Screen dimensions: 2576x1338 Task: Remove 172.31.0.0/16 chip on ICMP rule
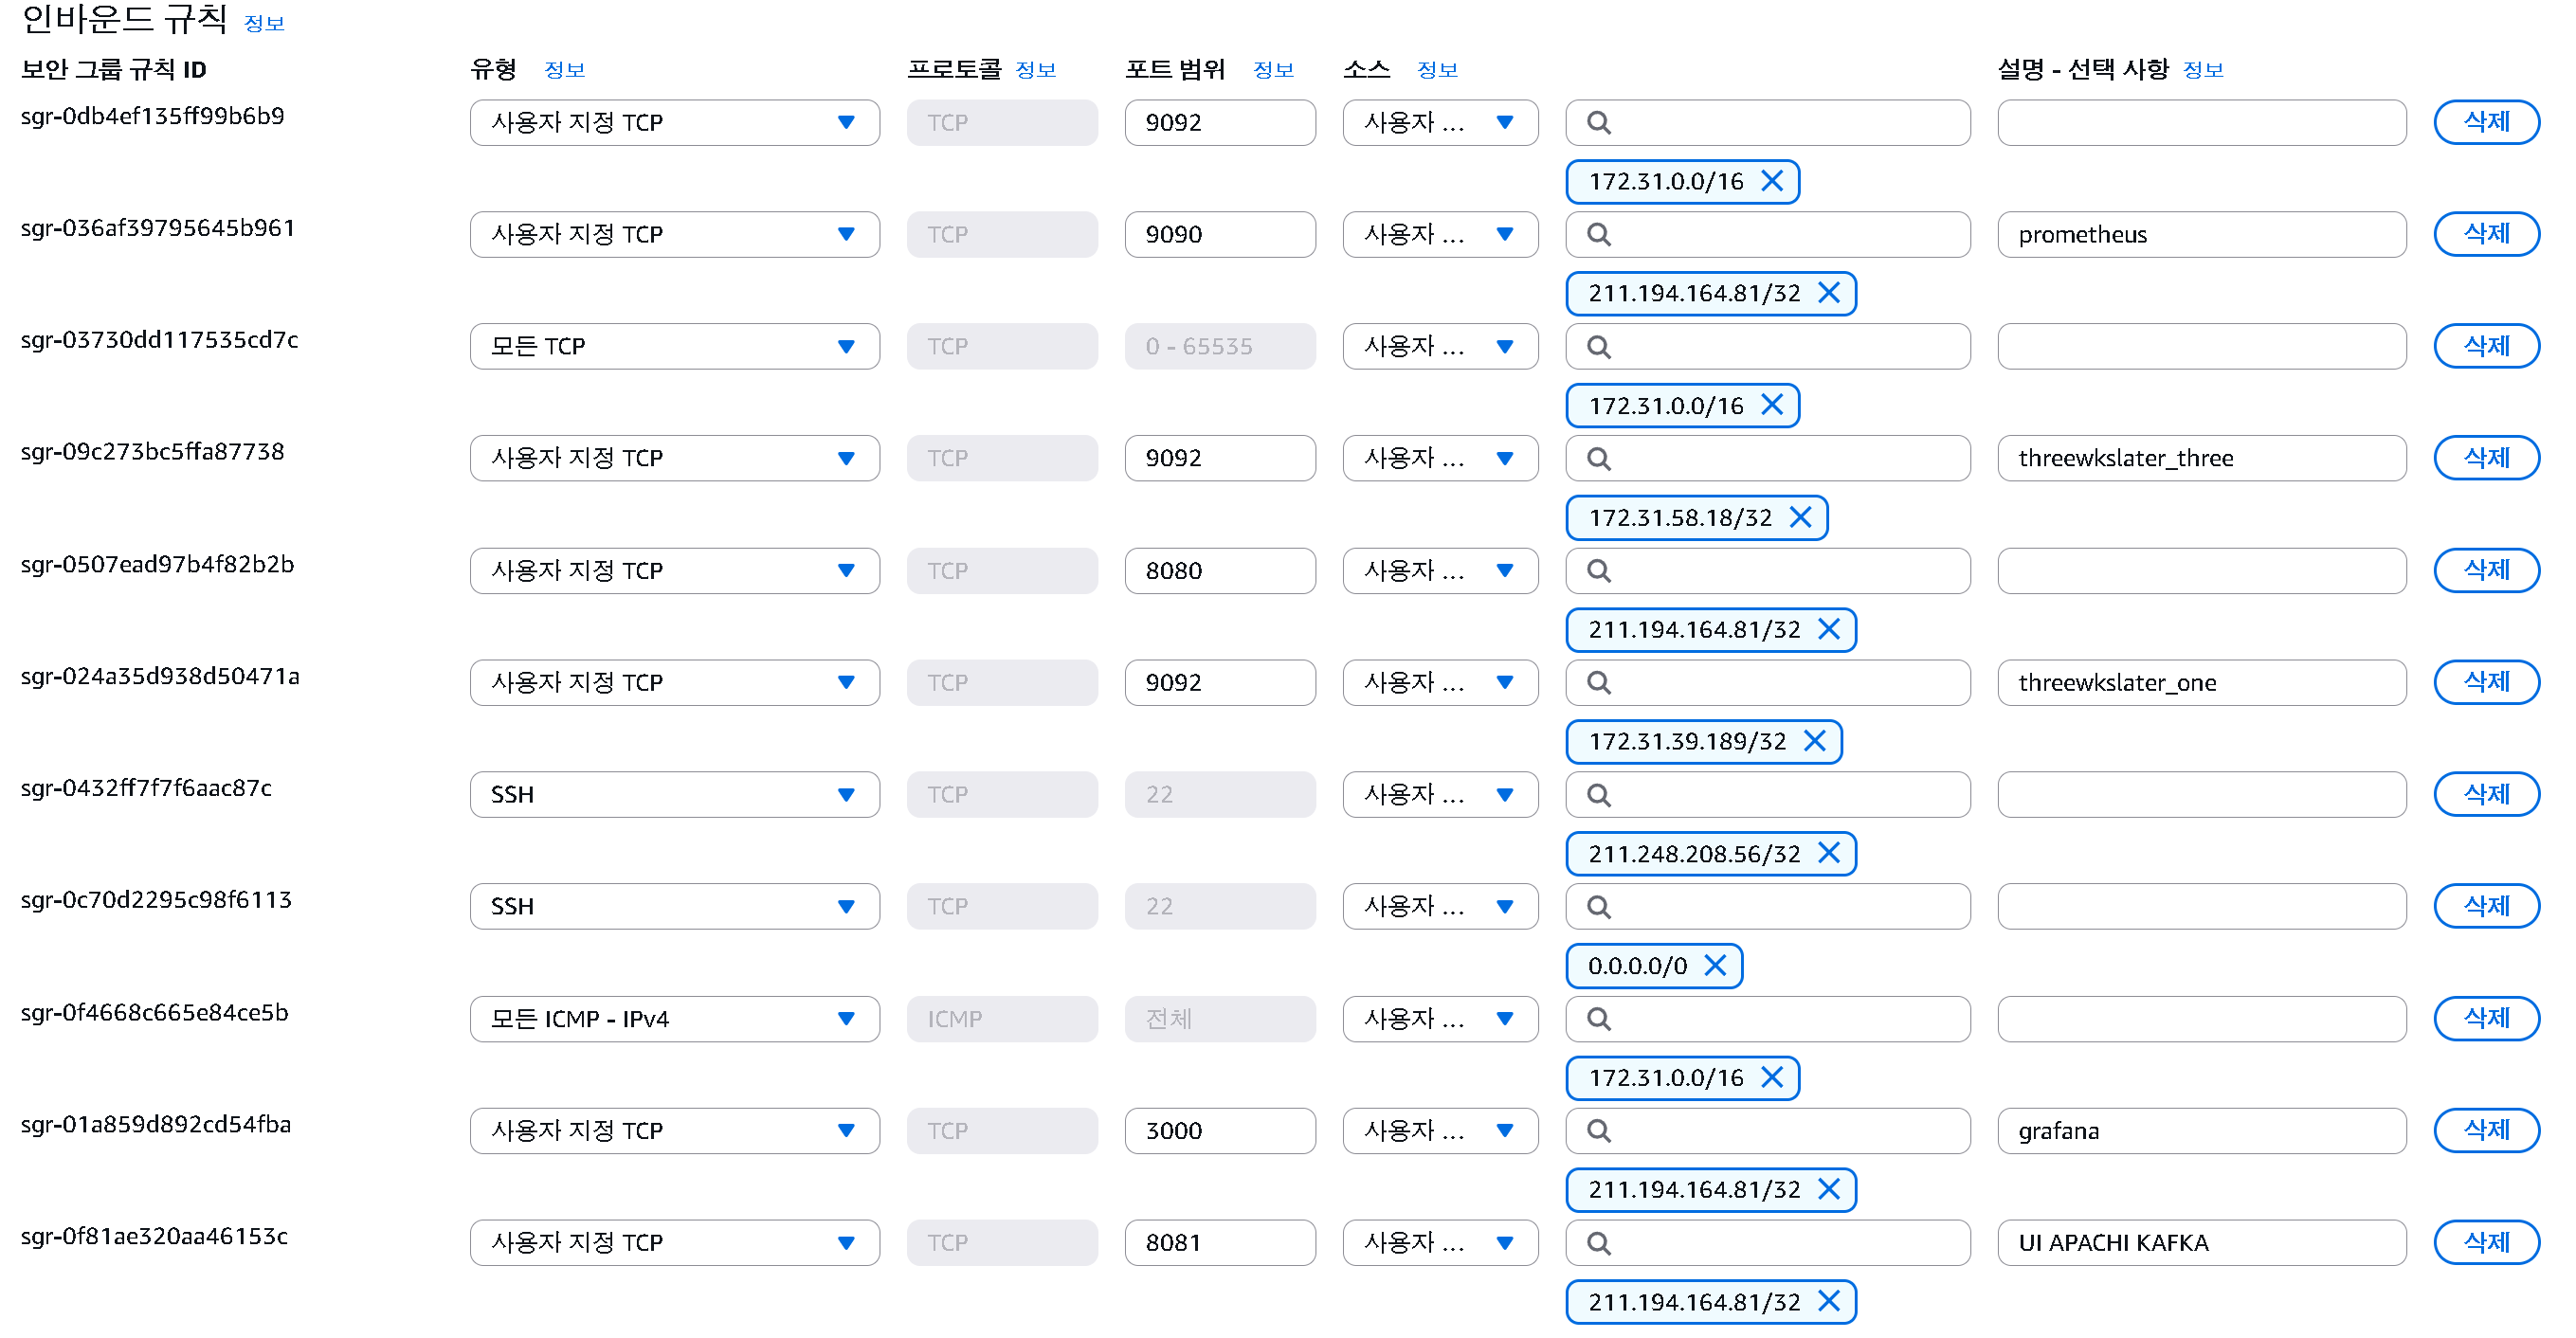tap(1772, 1077)
